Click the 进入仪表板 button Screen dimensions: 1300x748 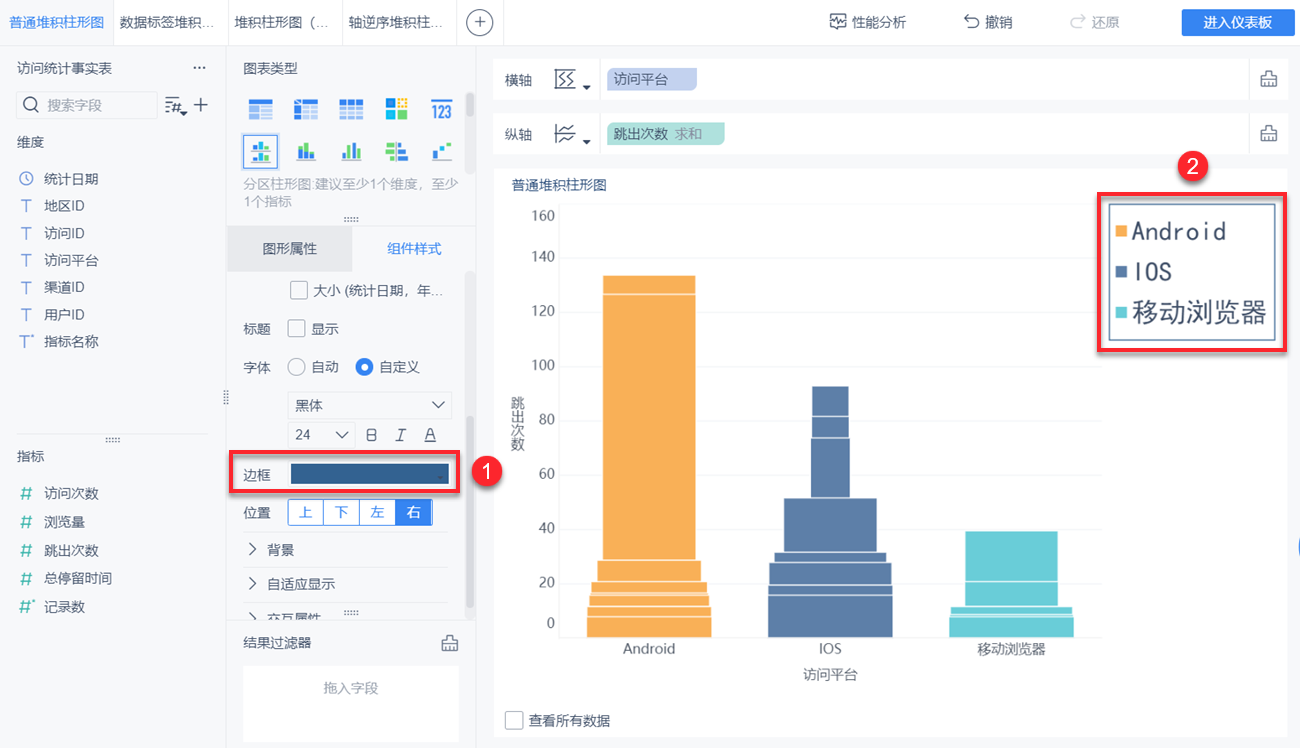1237,22
